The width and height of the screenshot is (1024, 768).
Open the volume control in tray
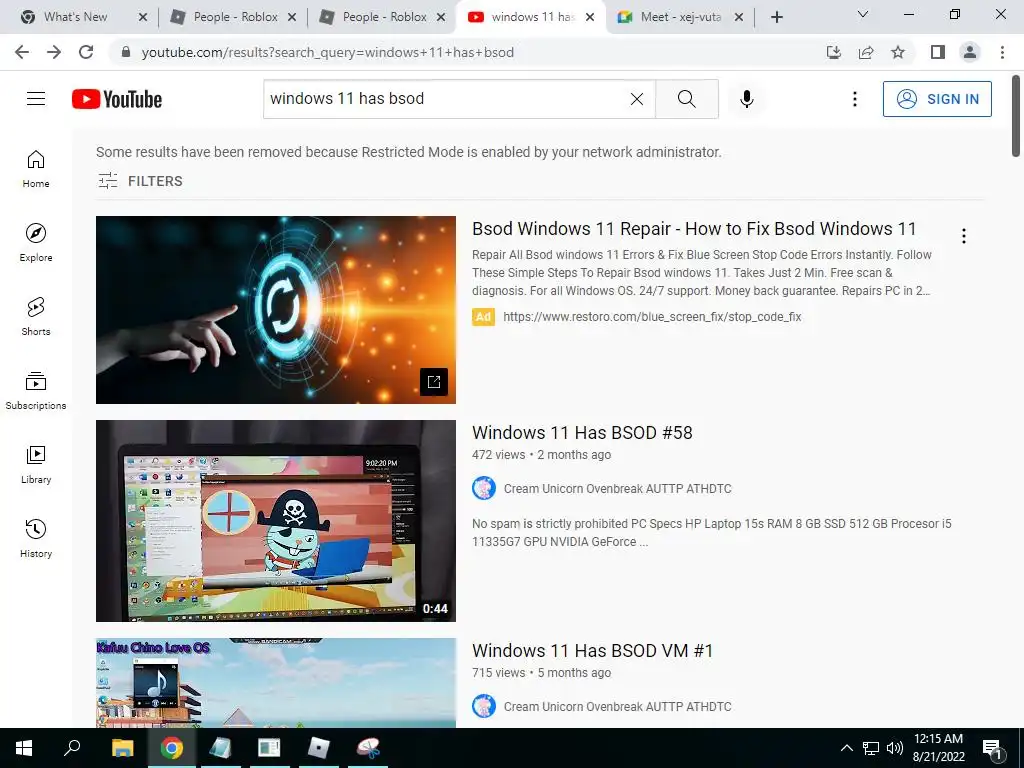pos(895,748)
